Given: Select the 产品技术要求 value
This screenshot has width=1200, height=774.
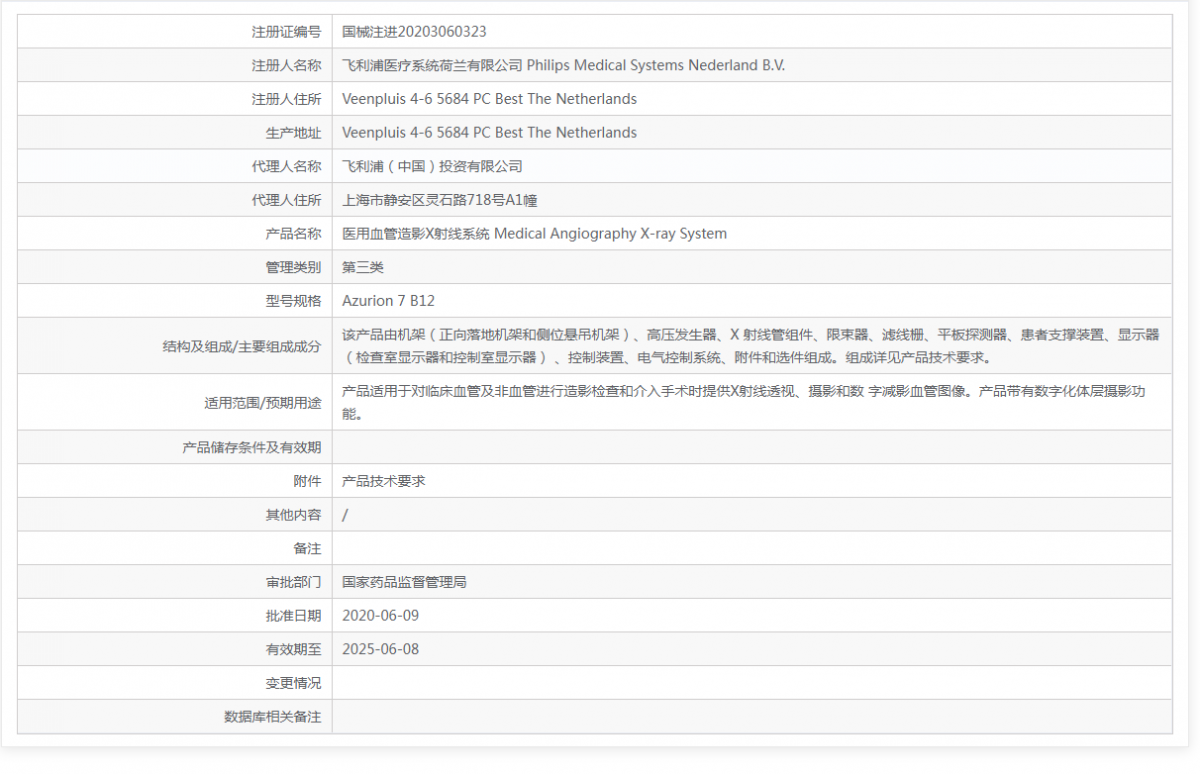Looking at the screenshot, I should coord(384,481).
